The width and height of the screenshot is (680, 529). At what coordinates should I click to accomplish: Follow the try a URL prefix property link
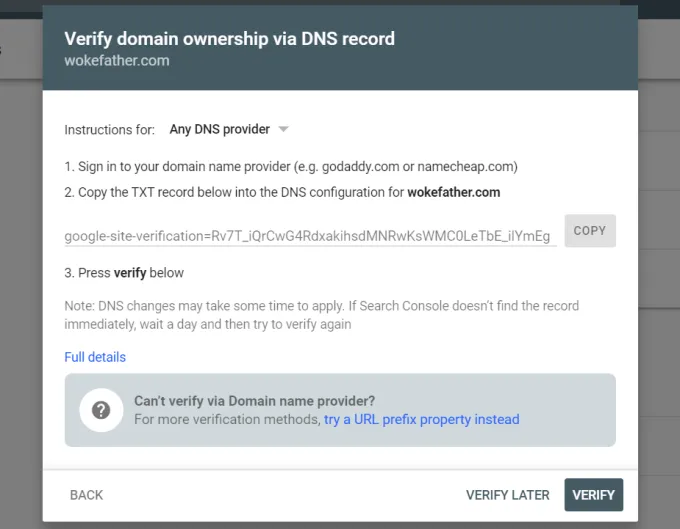pyautogui.click(x=421, y=419)
